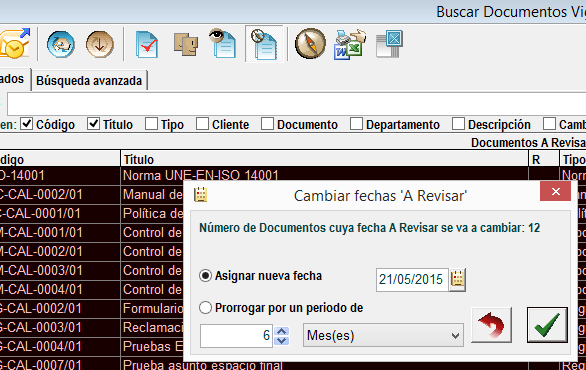Toggle the Título search checkbox

pos(93,124)
